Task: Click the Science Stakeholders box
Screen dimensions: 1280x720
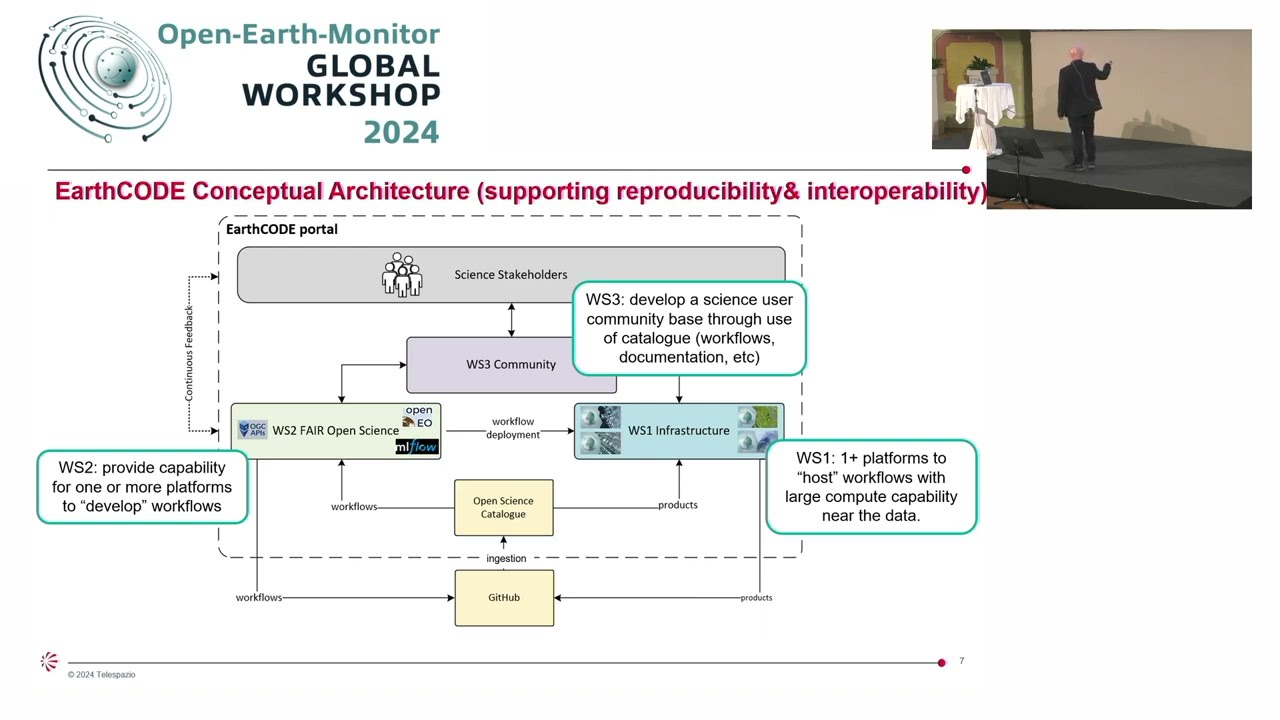Action: point(511,275)
